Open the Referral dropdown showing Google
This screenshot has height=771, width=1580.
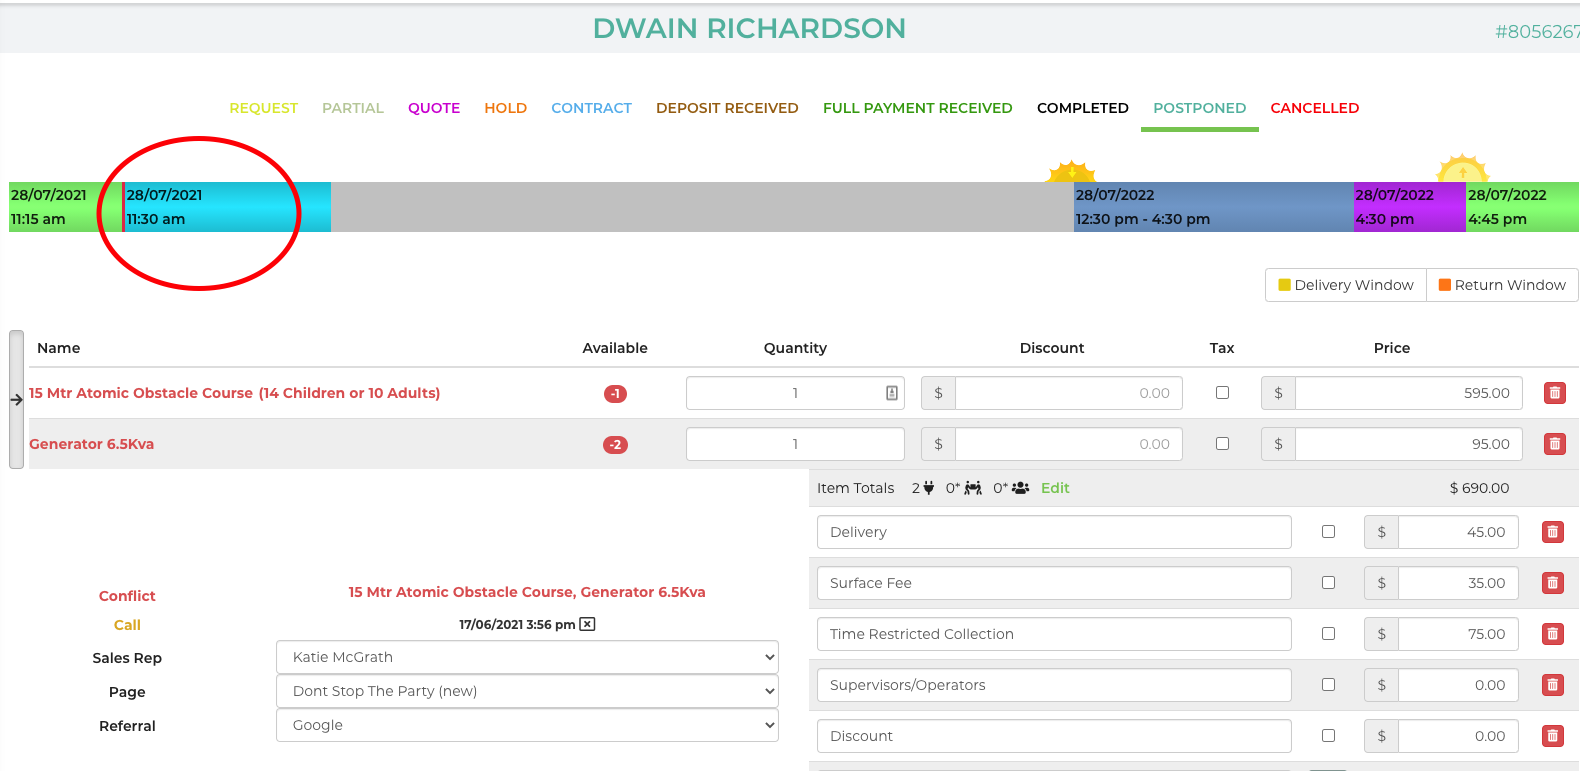pos(527,725)
